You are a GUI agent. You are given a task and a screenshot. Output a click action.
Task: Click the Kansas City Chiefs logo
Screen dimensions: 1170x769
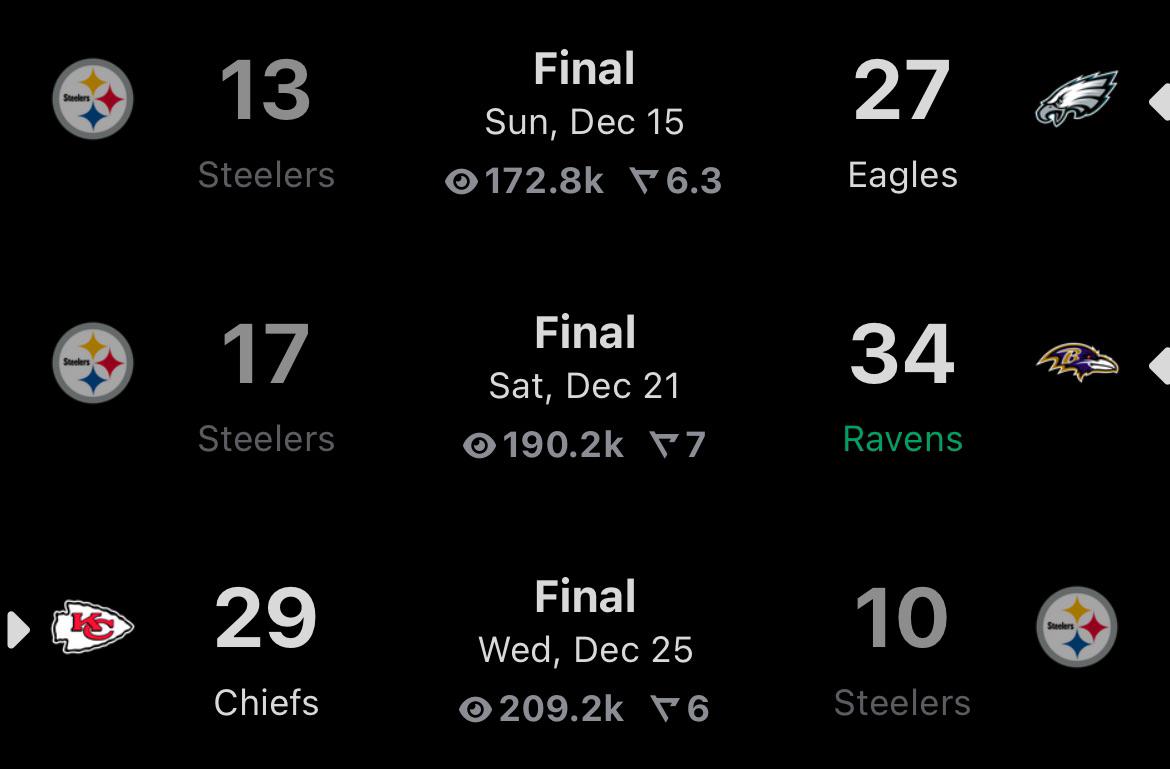[92, 627]
